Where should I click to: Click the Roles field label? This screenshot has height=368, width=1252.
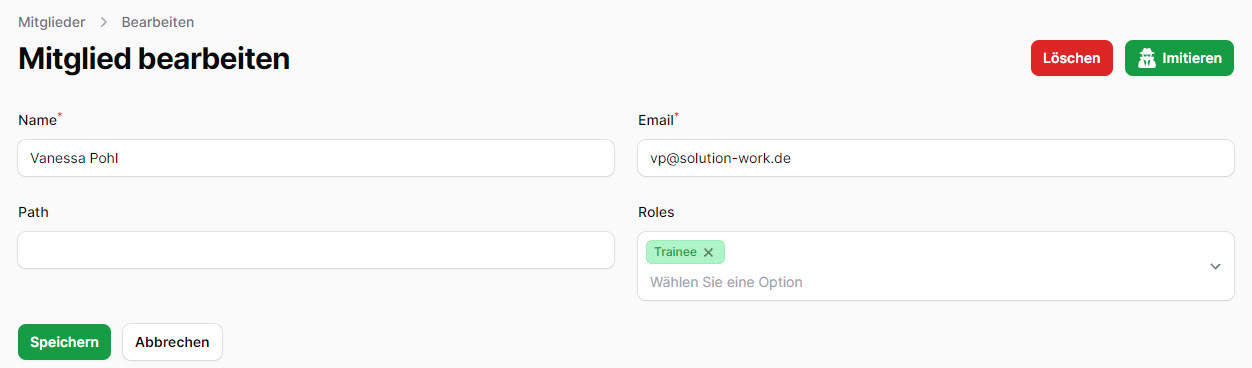(x=656, y=212)
